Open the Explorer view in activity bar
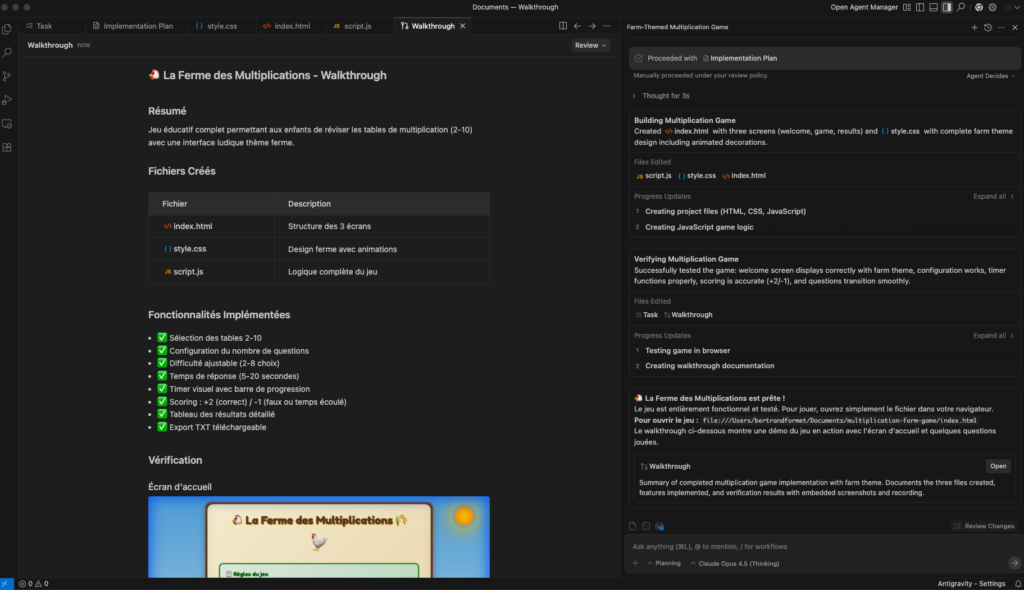This screenshot has width=1024, height=590. (8, 28)
